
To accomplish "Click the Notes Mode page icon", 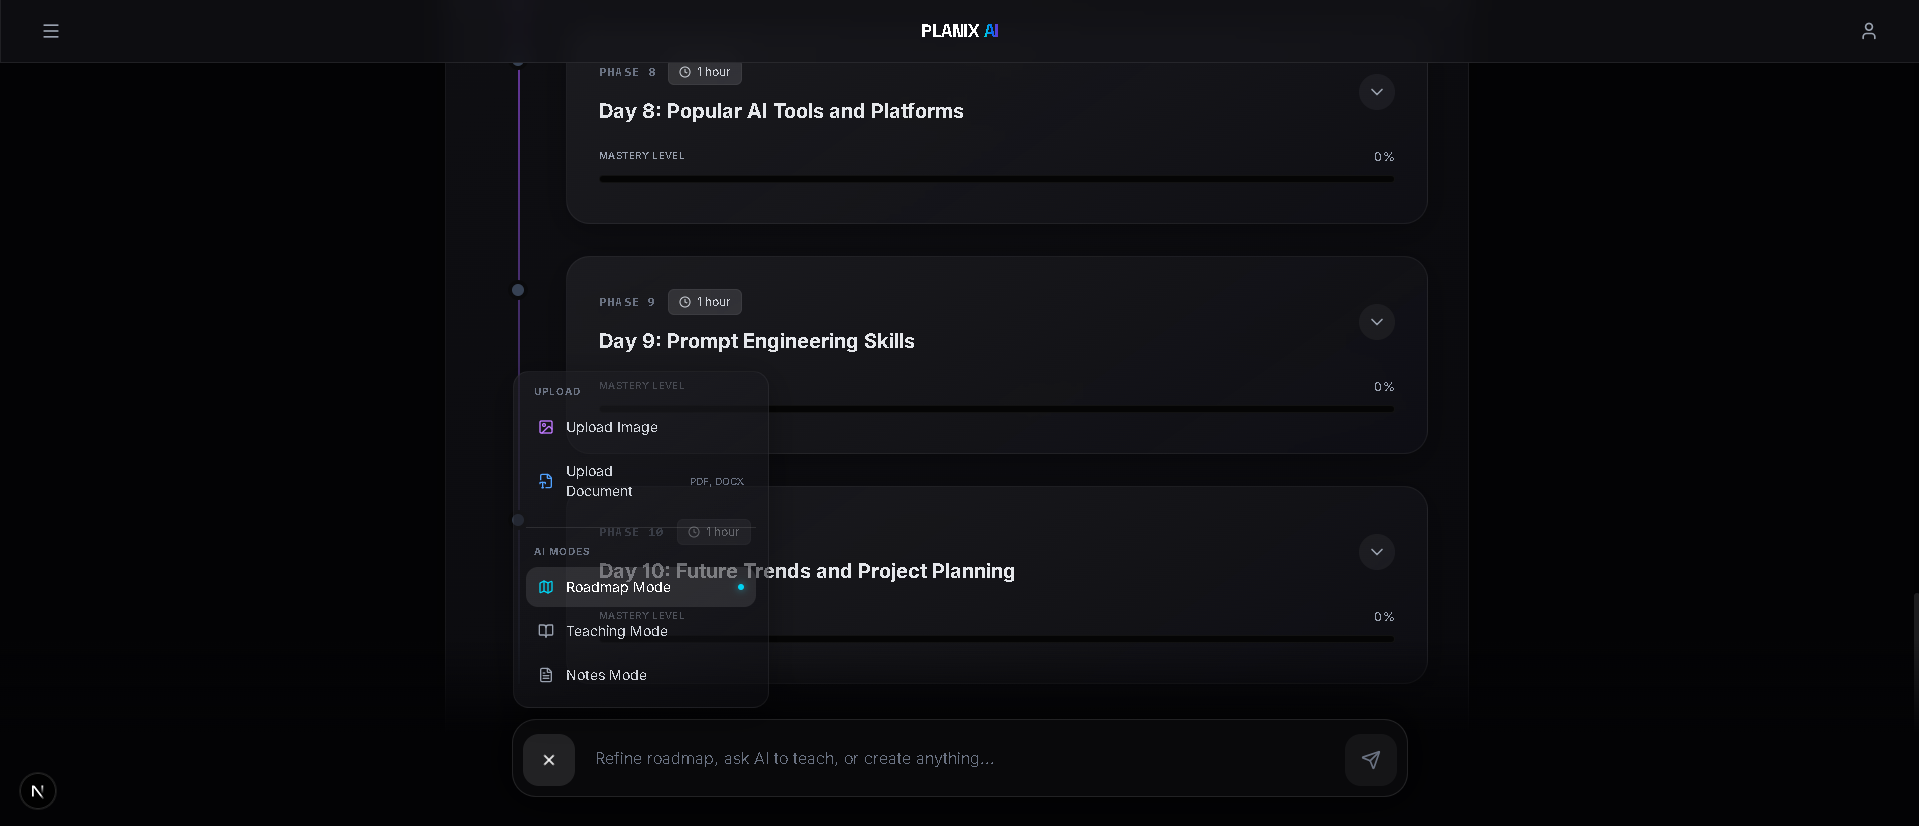I will coord(546,675).
